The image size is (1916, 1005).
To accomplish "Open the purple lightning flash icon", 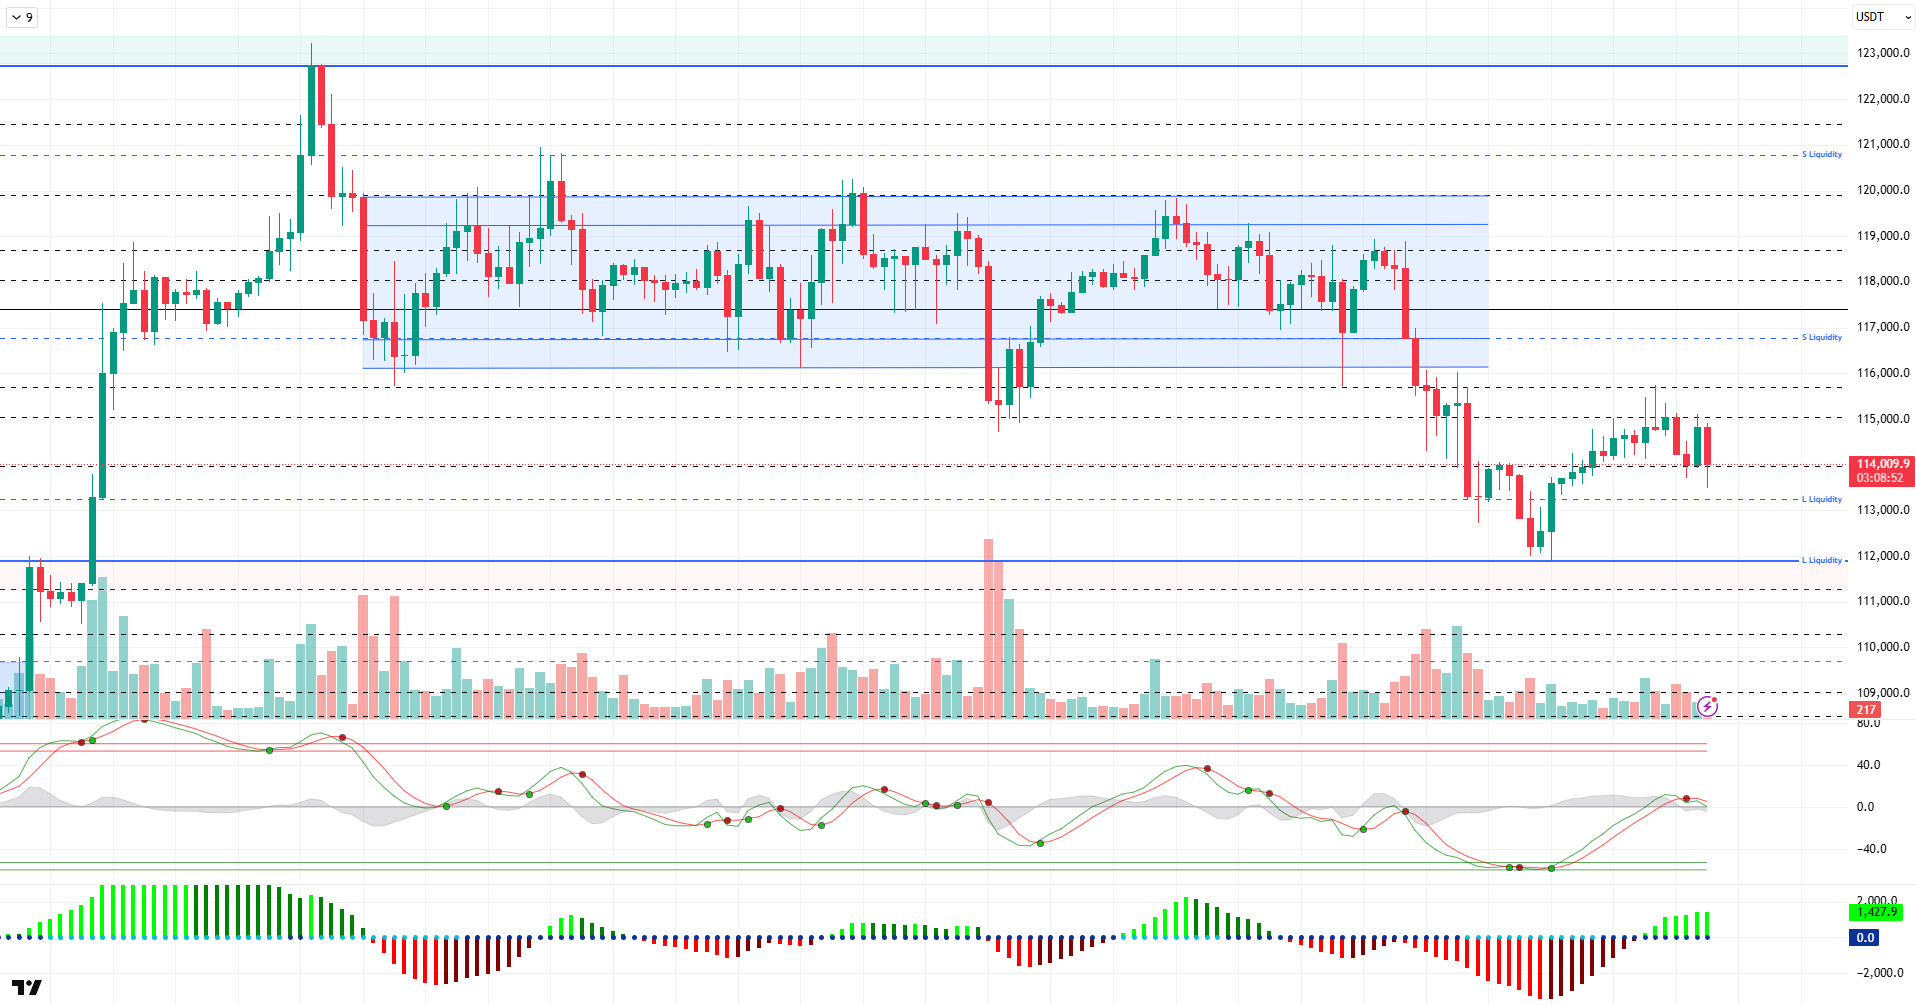I will coord(1707,707).
